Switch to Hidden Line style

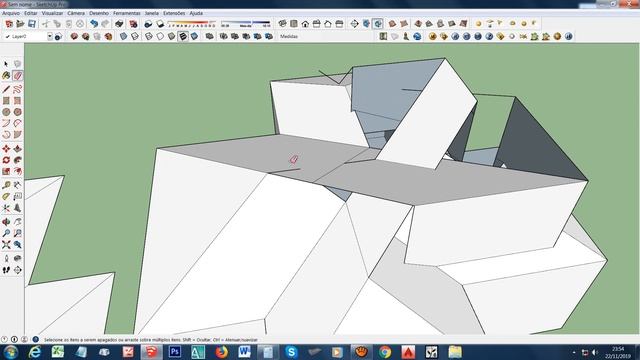[x=160, y=36]
